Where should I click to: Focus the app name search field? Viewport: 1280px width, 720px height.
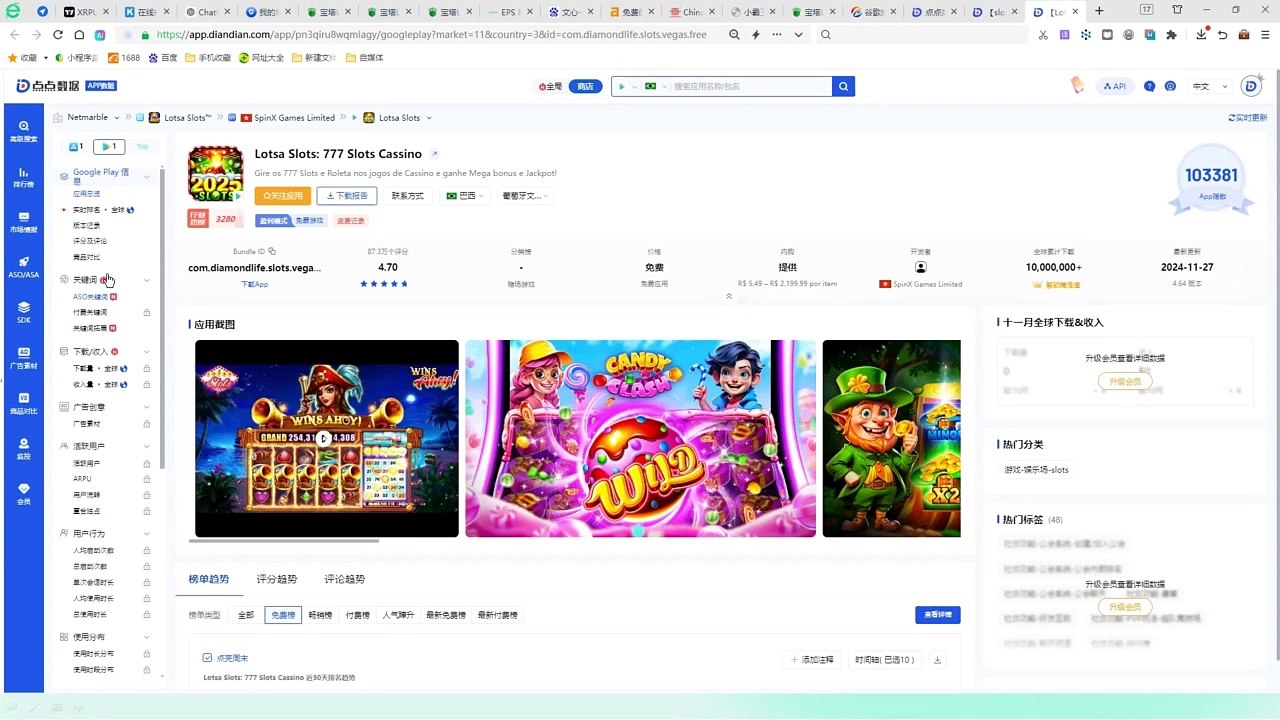click(x=750, y=86)
